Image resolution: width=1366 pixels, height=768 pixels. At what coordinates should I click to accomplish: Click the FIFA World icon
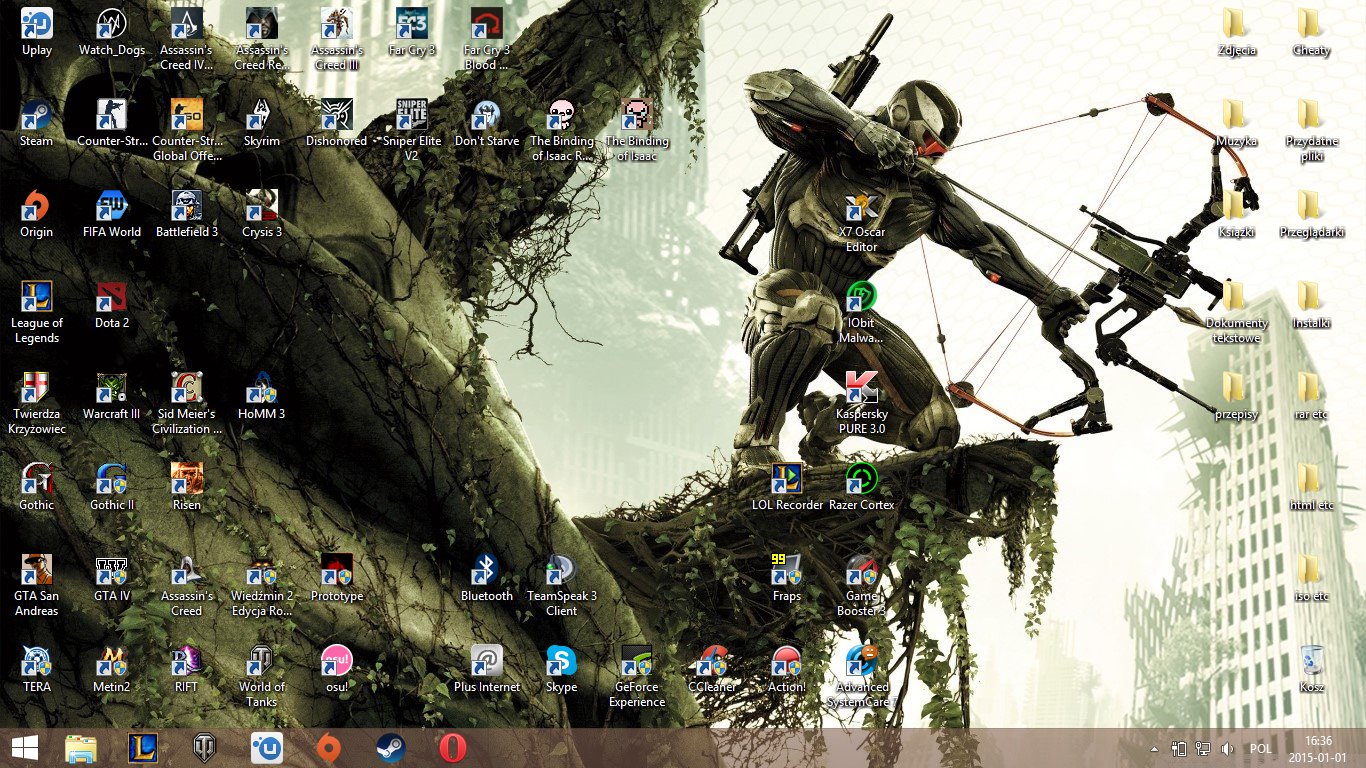click(x=112, y=214)
